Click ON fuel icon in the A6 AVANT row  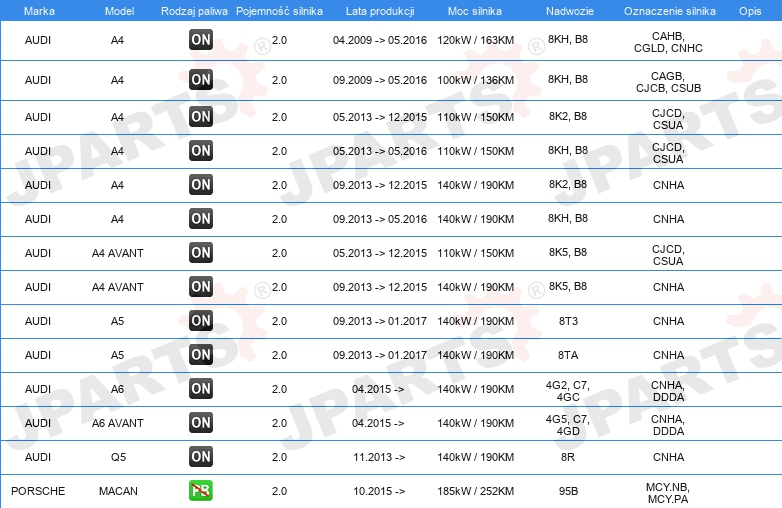201,423
